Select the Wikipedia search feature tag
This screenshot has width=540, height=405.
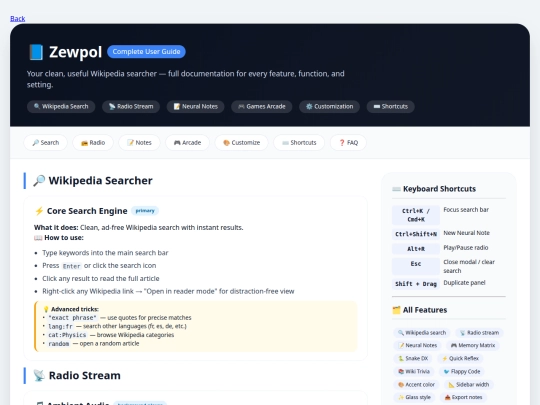click(422, 333)
